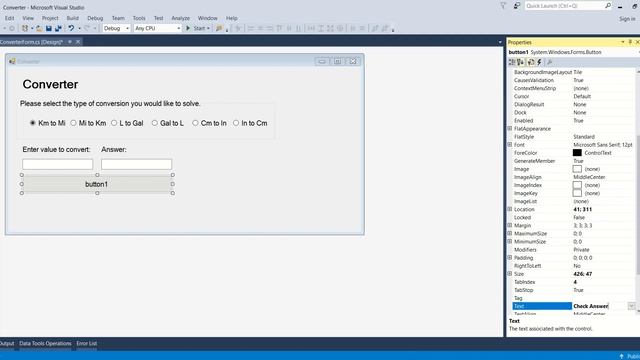
Task: Select button1 on the form designer
Action: pos(97,184)
